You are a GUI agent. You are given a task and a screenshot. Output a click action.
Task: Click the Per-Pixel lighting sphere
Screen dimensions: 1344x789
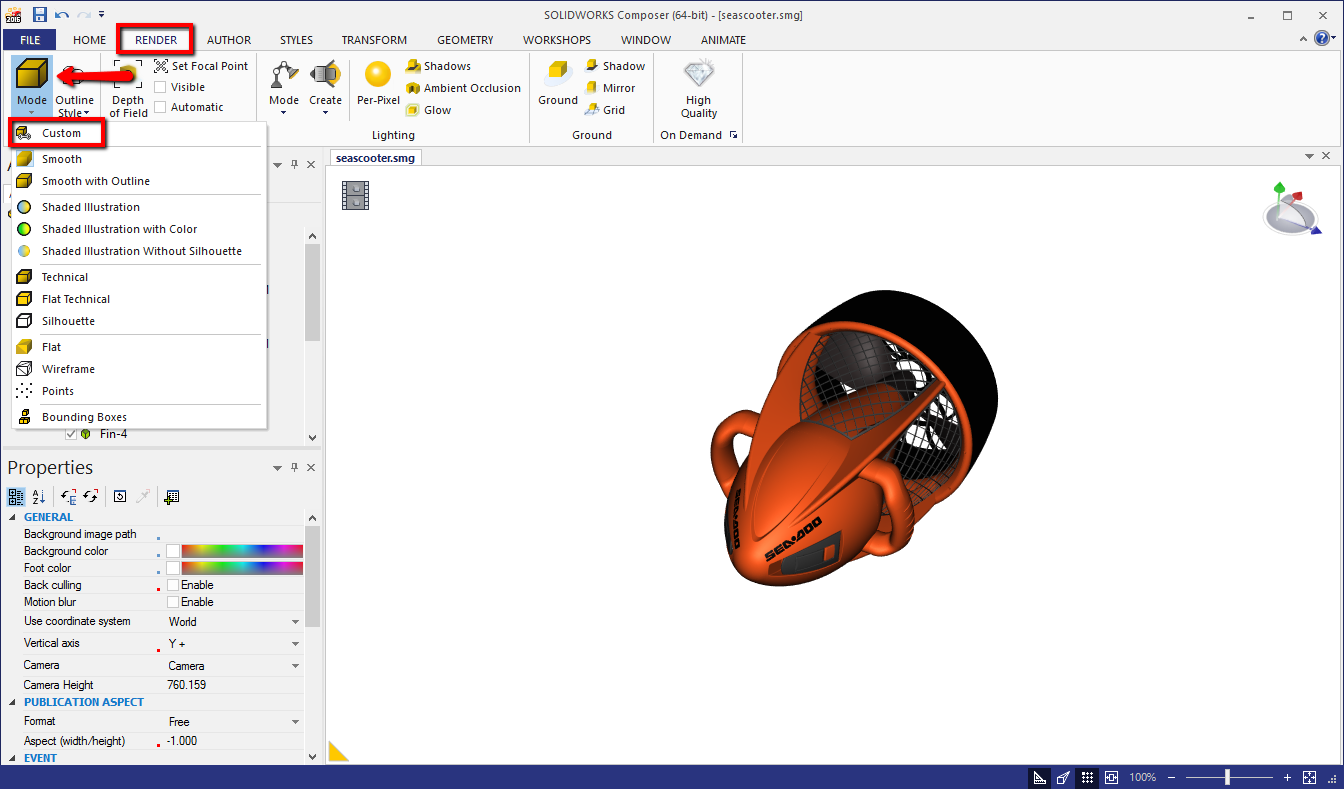click(378, 75)
